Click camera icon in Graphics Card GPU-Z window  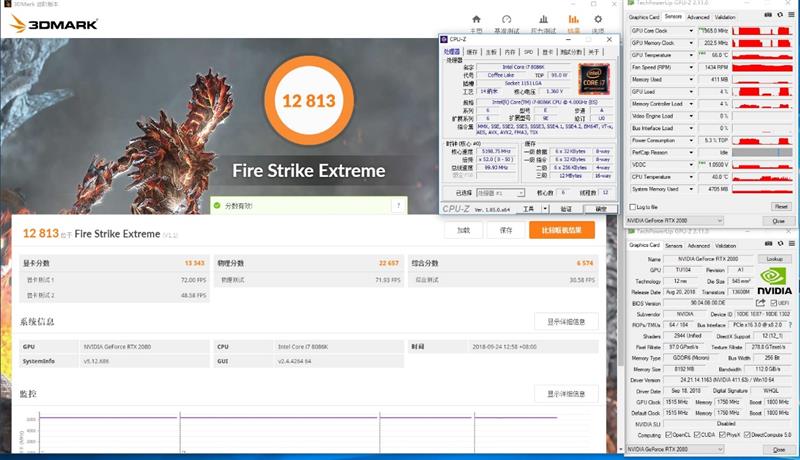[x=768, y=244]
